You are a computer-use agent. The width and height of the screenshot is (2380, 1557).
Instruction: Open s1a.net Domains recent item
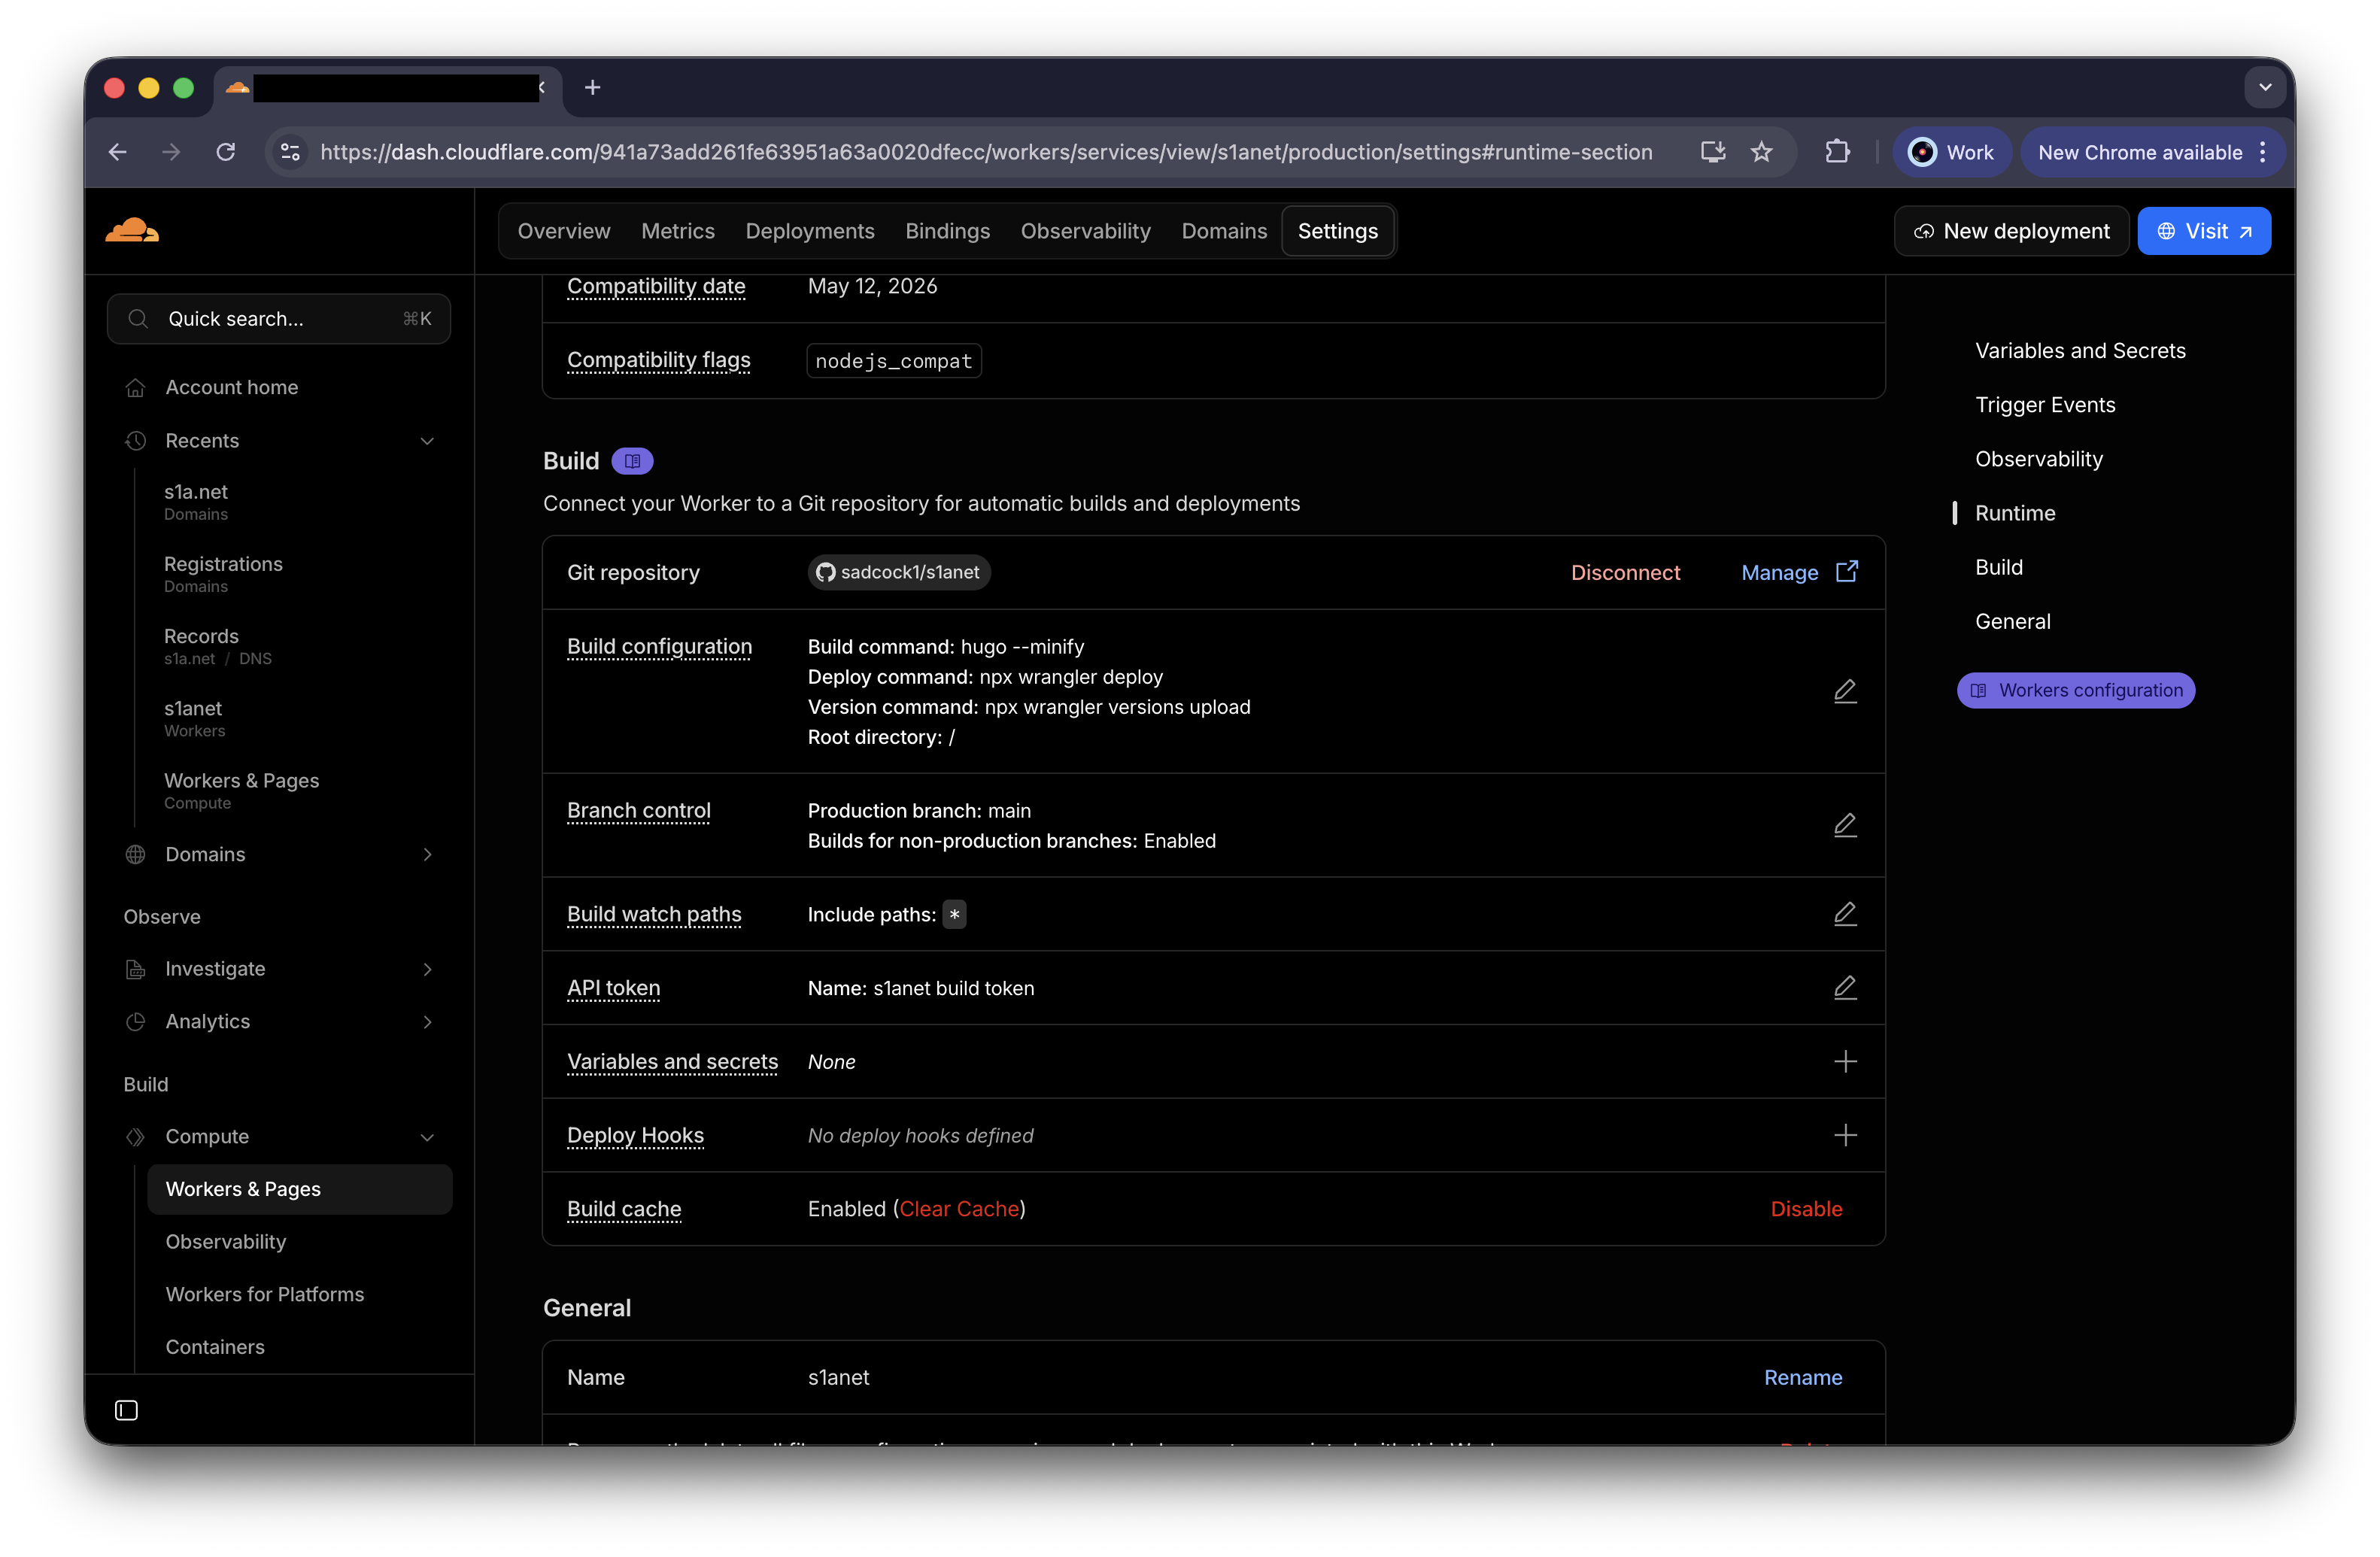click(196, 502)
